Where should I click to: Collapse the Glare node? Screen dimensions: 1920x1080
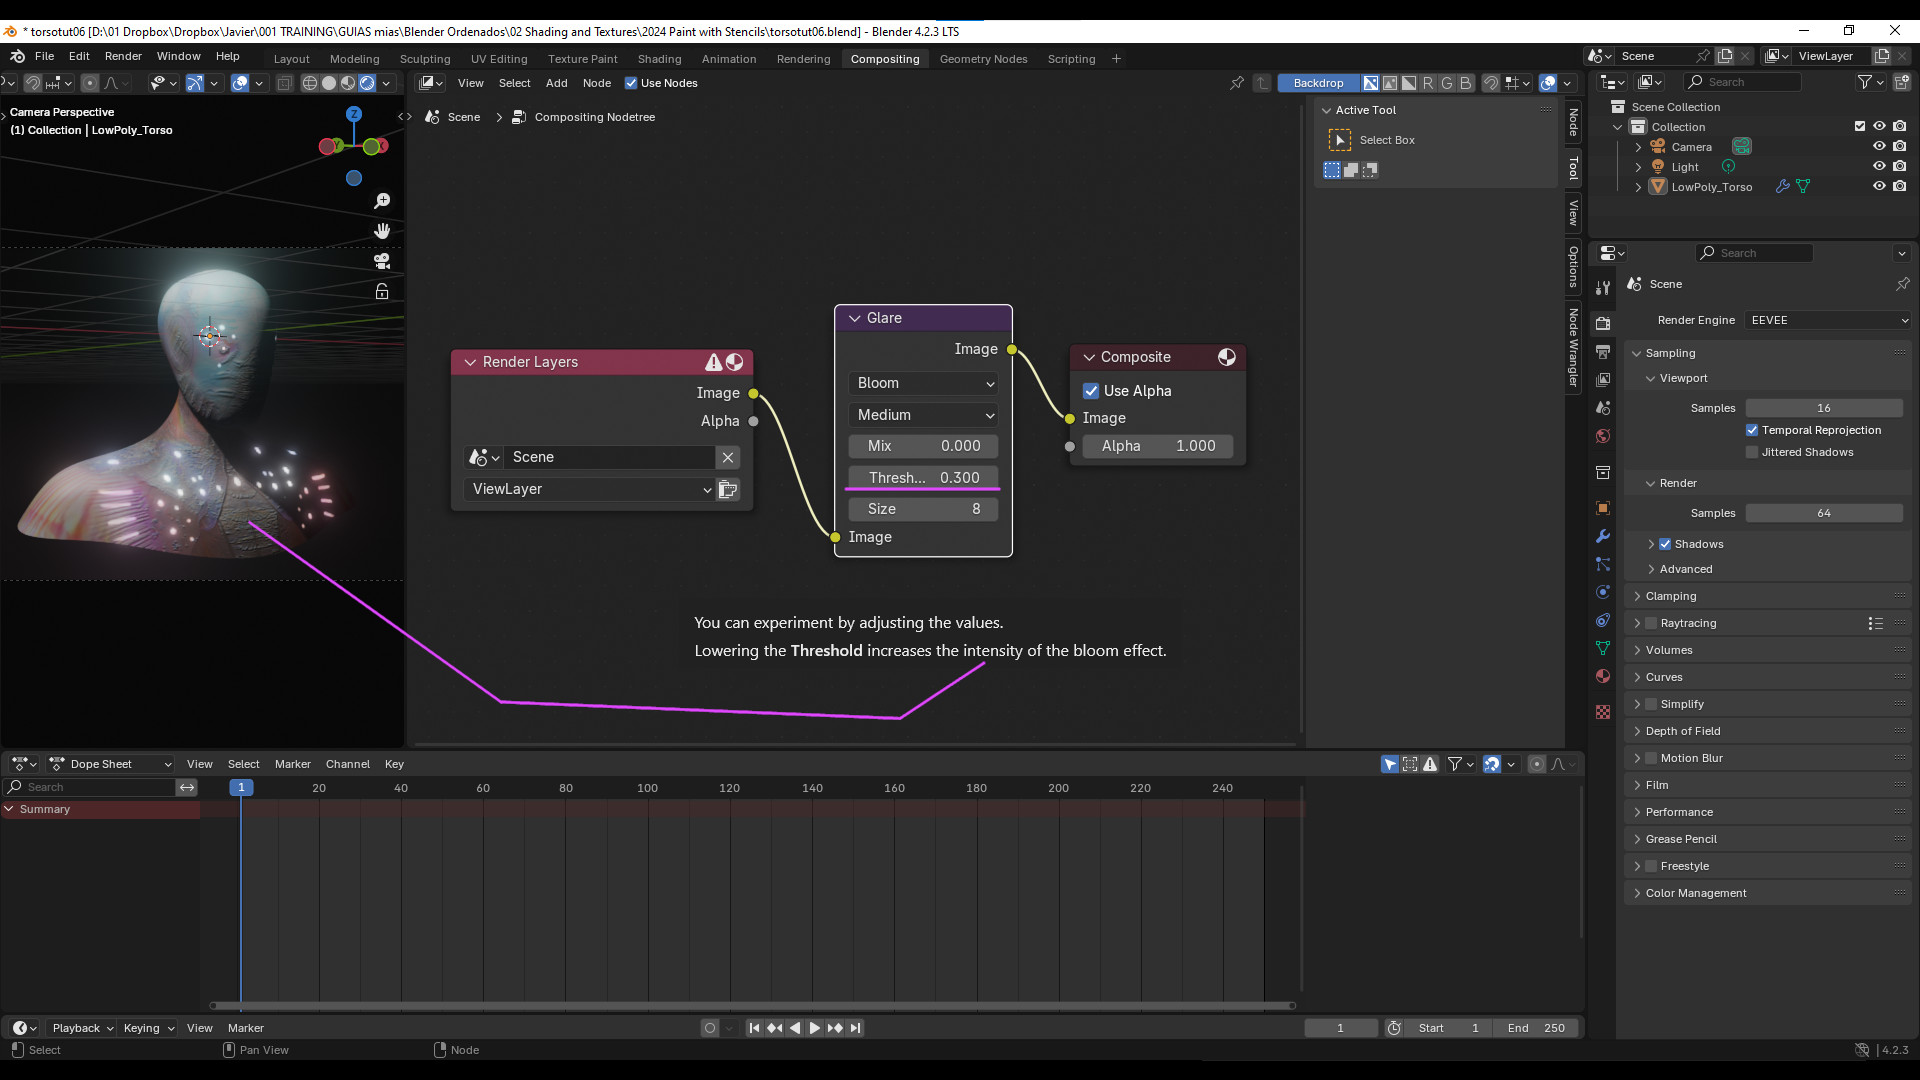coord(854,318)
